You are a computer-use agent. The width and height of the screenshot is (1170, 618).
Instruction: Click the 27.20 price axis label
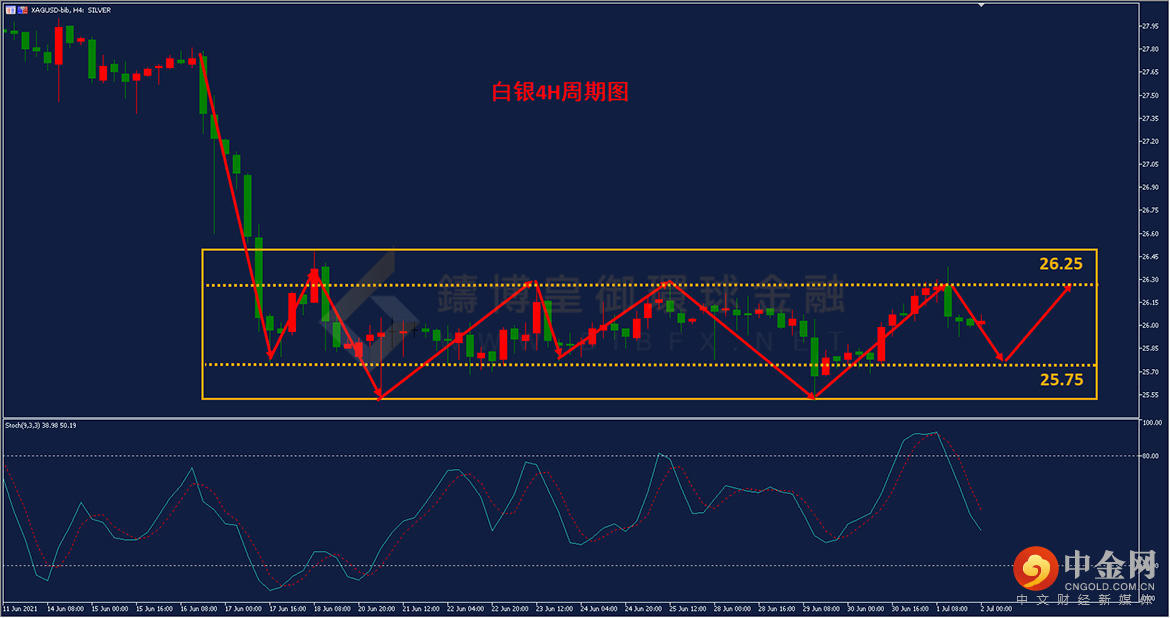coord(1150,142)
